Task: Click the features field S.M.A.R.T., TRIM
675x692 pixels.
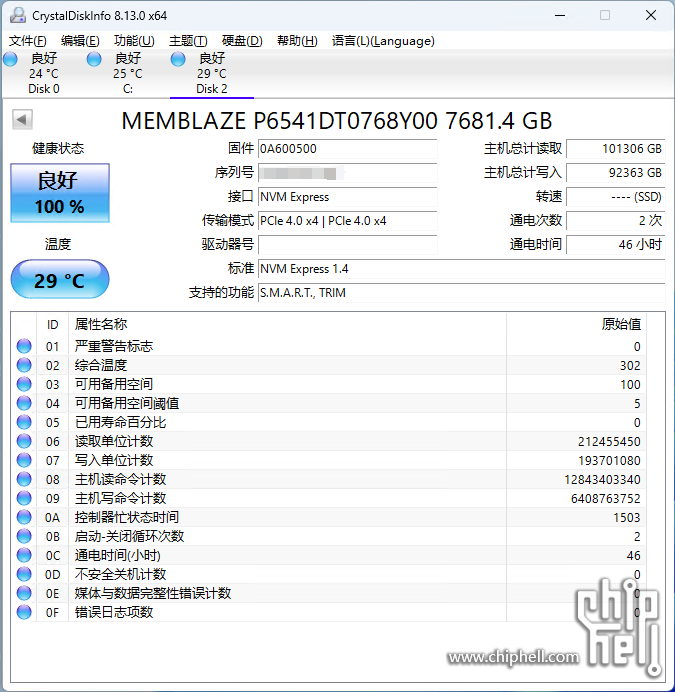Action: point(461,293)
